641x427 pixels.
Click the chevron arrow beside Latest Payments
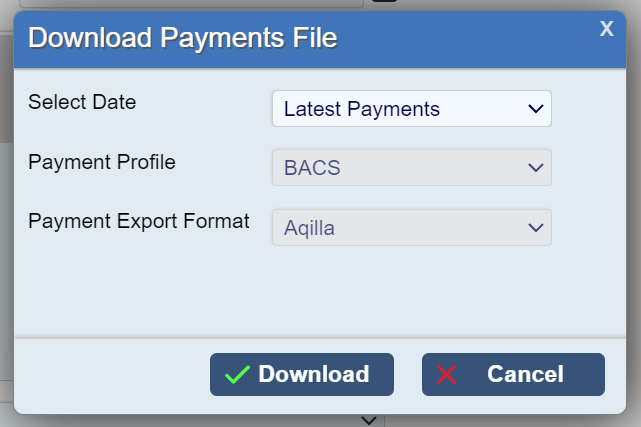[x=535, y=109]
